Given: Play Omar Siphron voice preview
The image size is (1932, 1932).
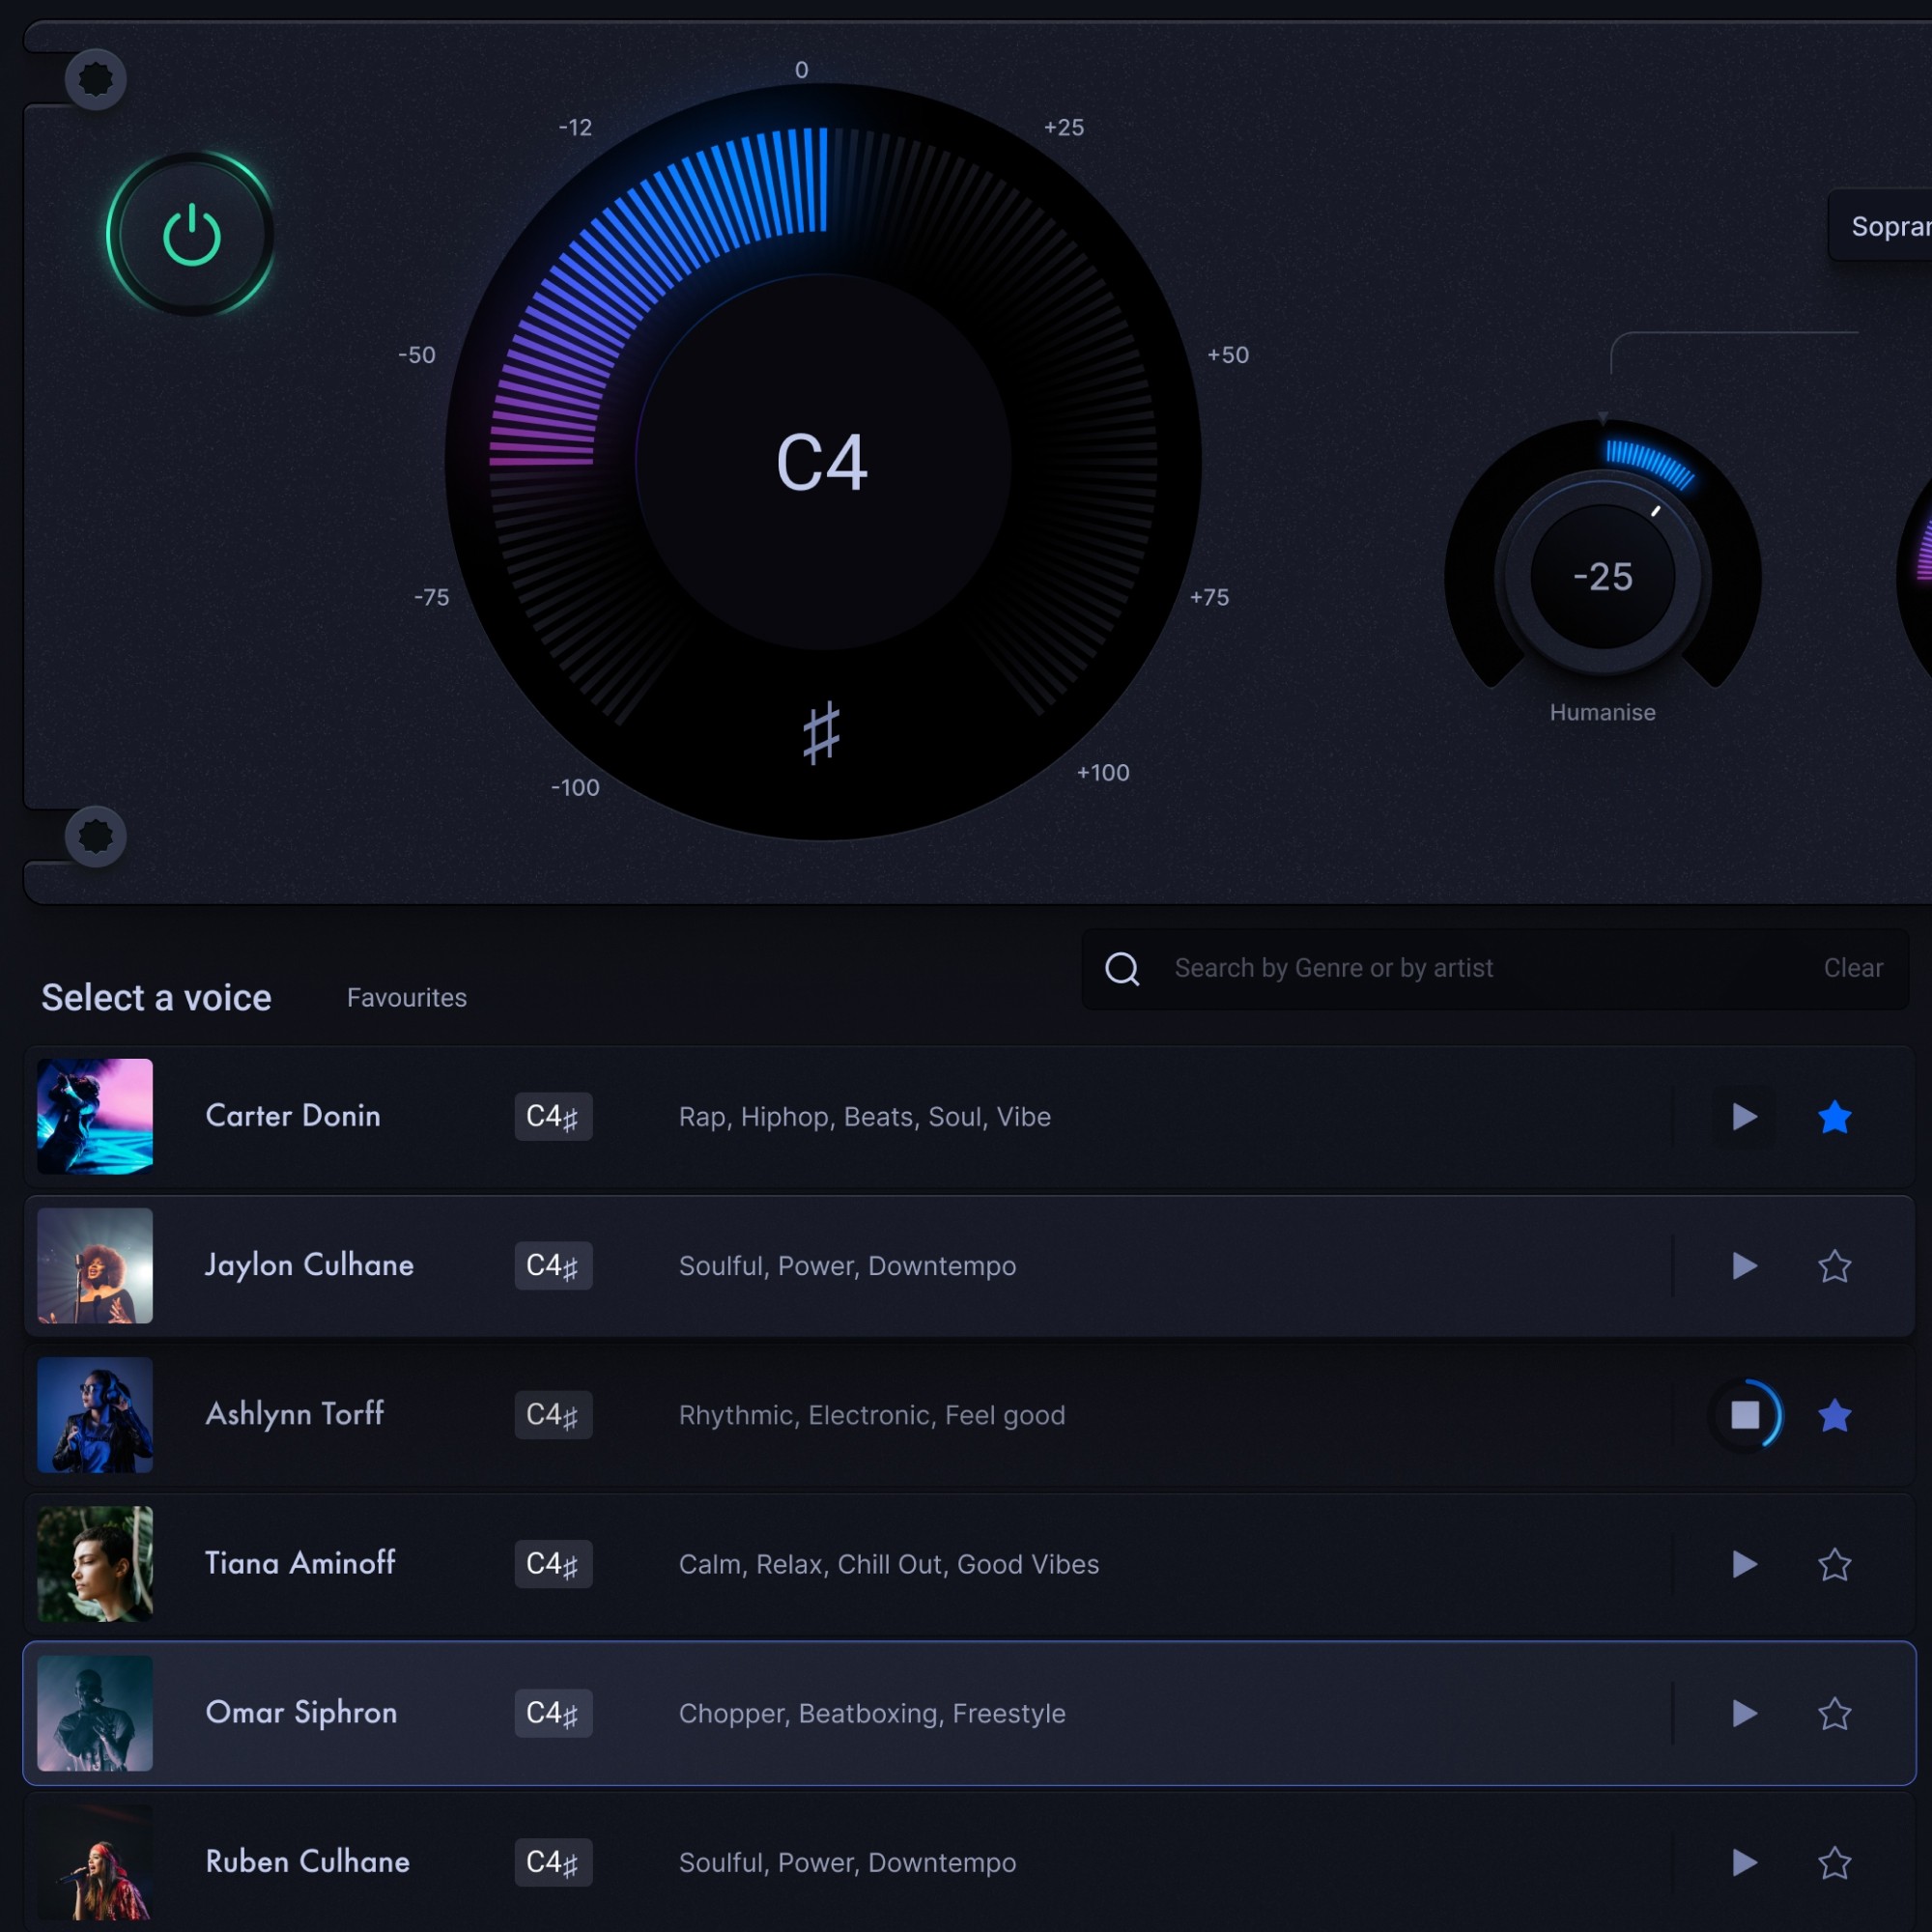Looking at the screenshot, I should [1744, 1712].
